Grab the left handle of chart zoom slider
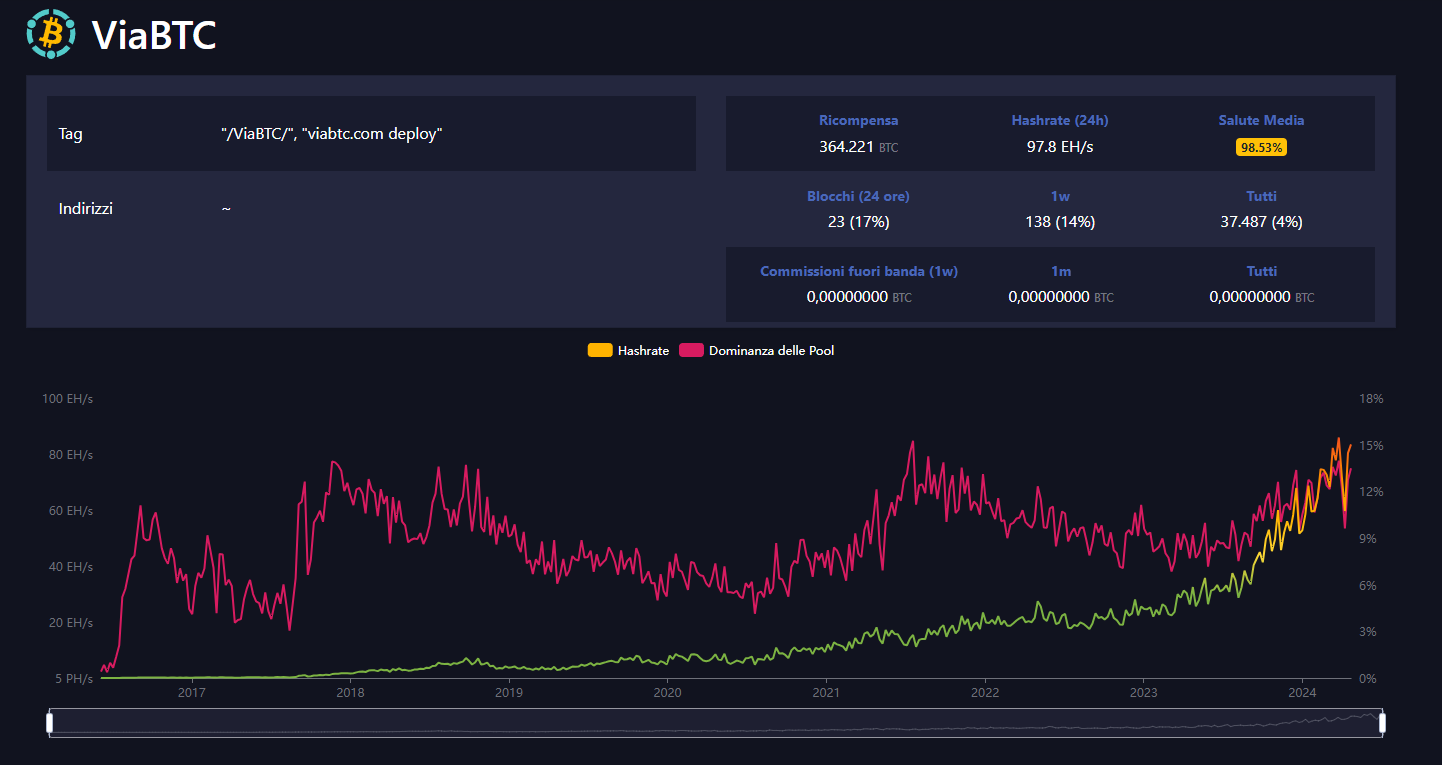Viewport: 1442px width, 765px height. point(49,722)
